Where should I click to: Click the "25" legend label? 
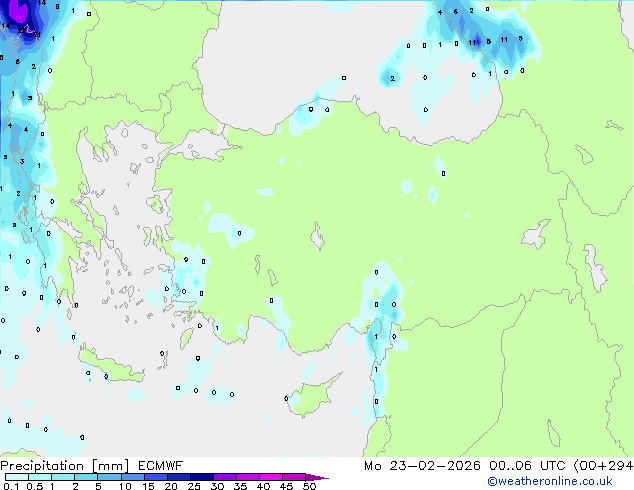pyautogui.click(x=194, y=486)
